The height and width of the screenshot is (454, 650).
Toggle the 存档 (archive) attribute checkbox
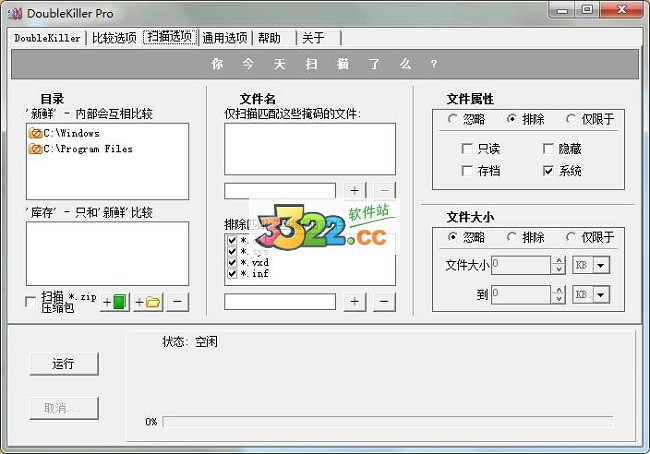coord(467,170)
